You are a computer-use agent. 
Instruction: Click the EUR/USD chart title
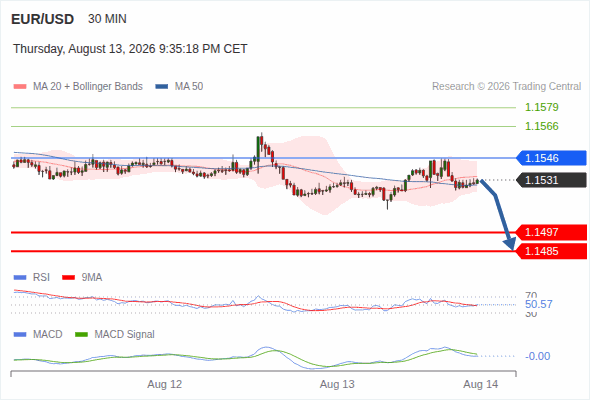43,19
